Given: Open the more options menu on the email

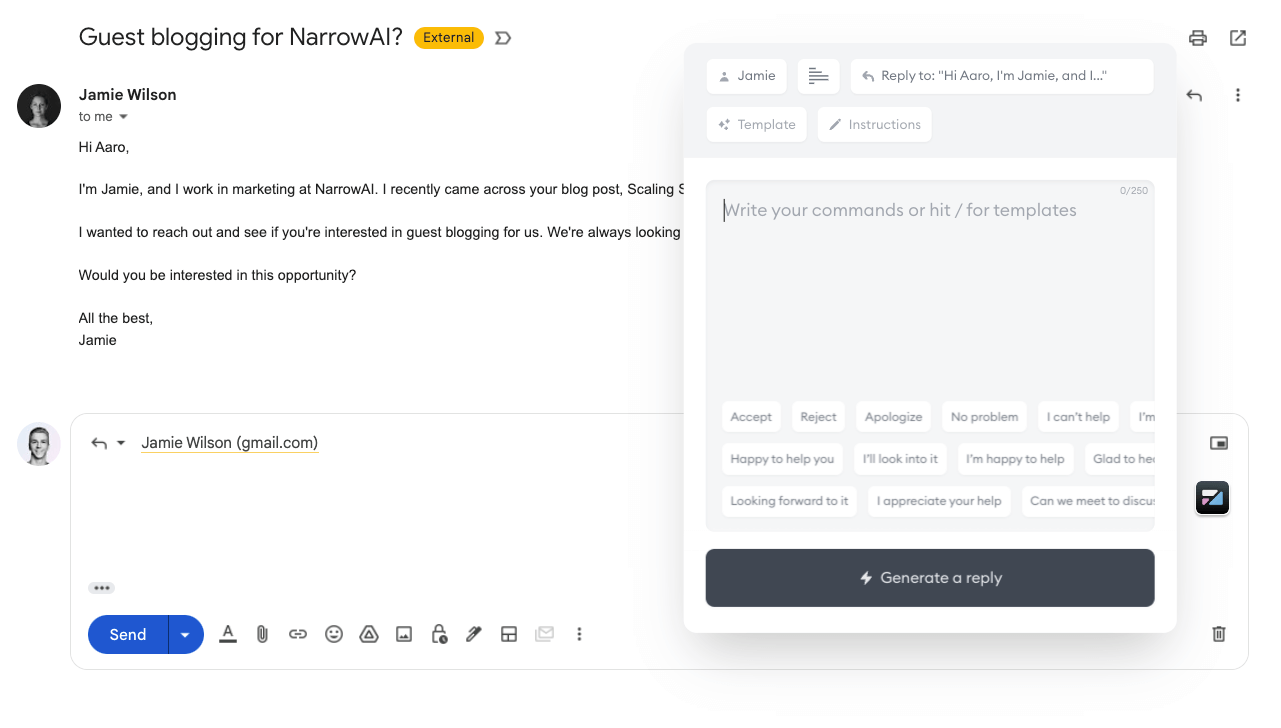Looking at the screenshot, I should 1238,95.
